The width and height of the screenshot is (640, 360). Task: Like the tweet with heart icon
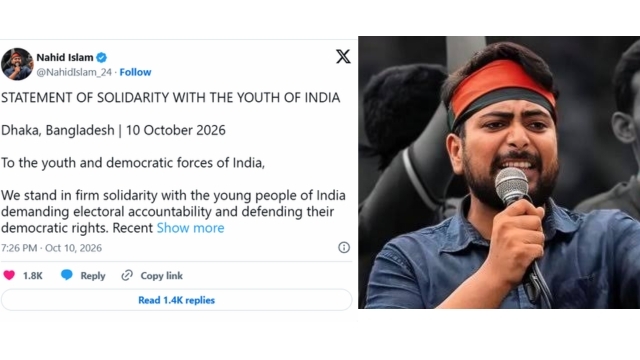pyautogui.click(x=9, y=276)
